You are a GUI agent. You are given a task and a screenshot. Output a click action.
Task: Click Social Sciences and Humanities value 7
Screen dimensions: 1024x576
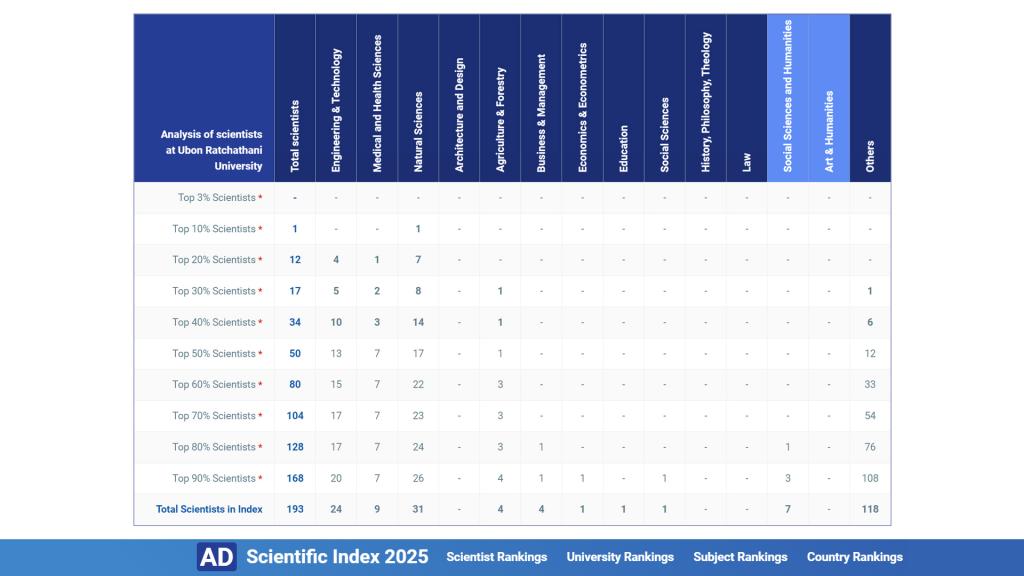coord(788,509)
